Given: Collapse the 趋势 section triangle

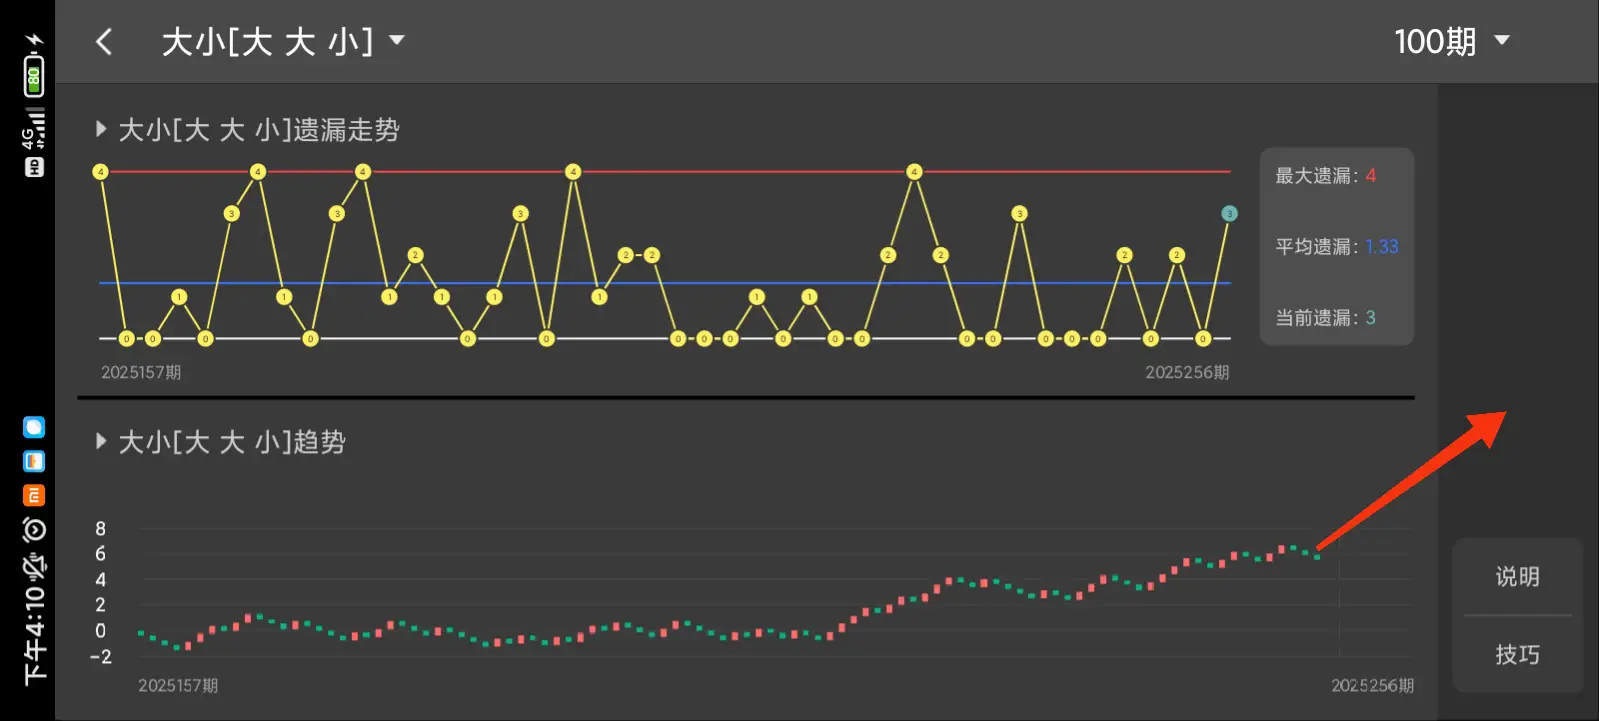Looking at the screenshot, I should click(101, 441).
